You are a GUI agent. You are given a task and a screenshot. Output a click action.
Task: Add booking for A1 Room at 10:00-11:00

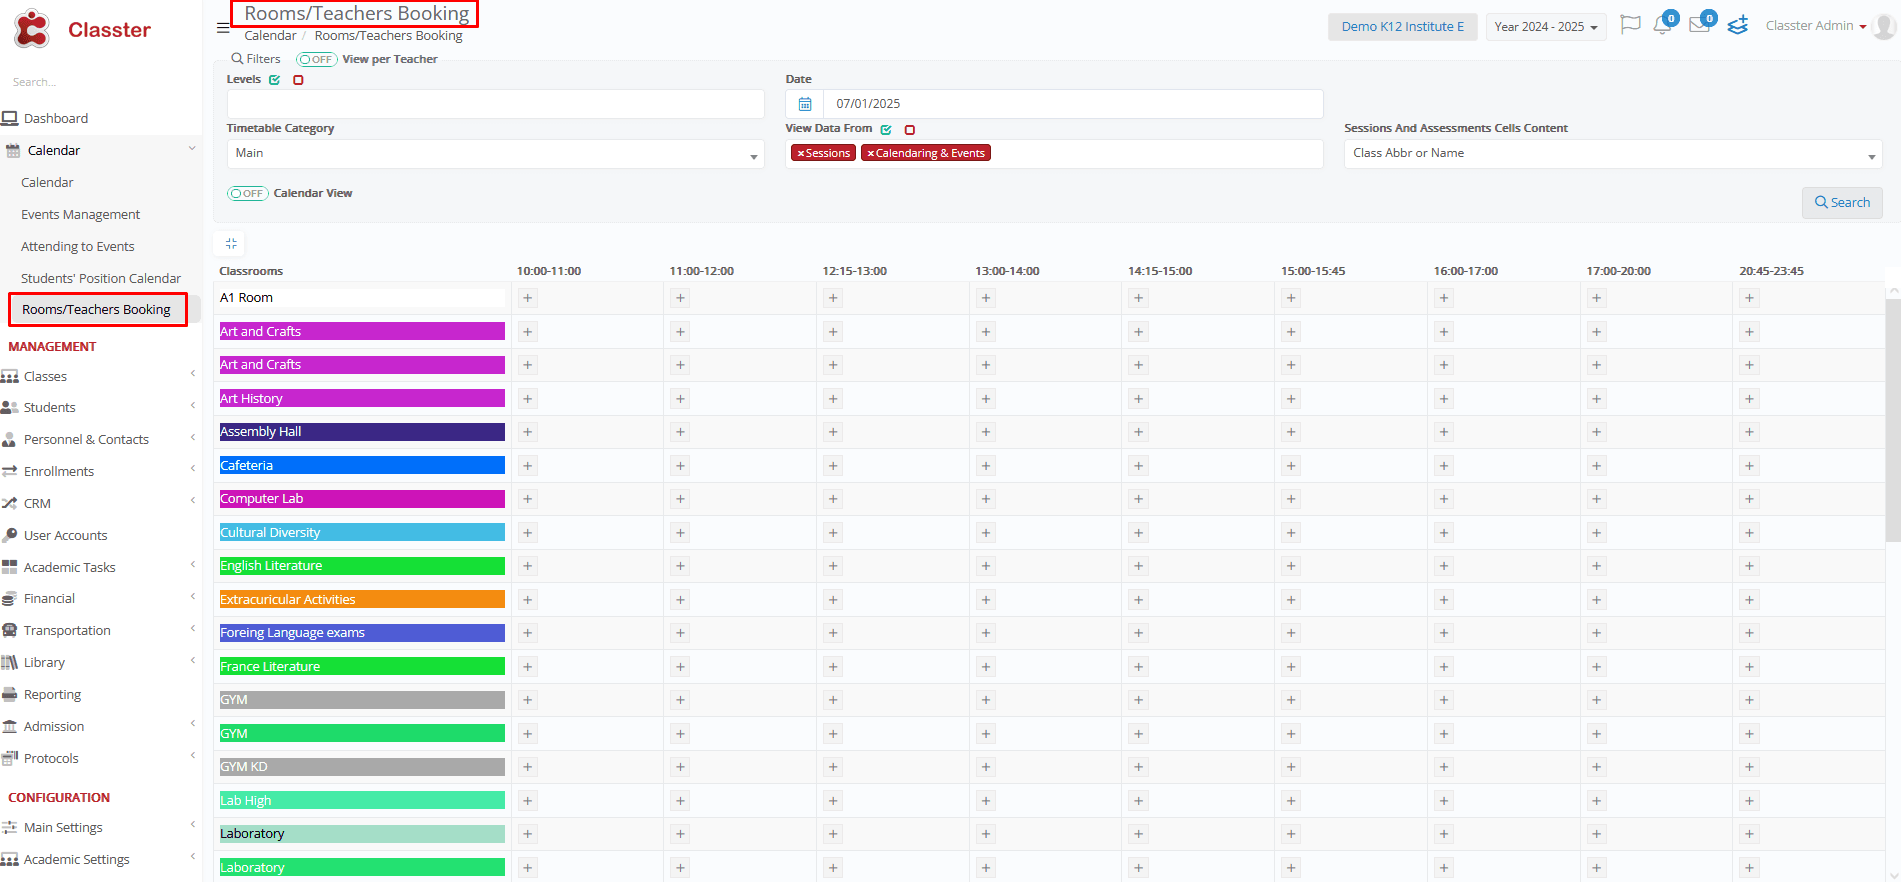coord(528,298)
